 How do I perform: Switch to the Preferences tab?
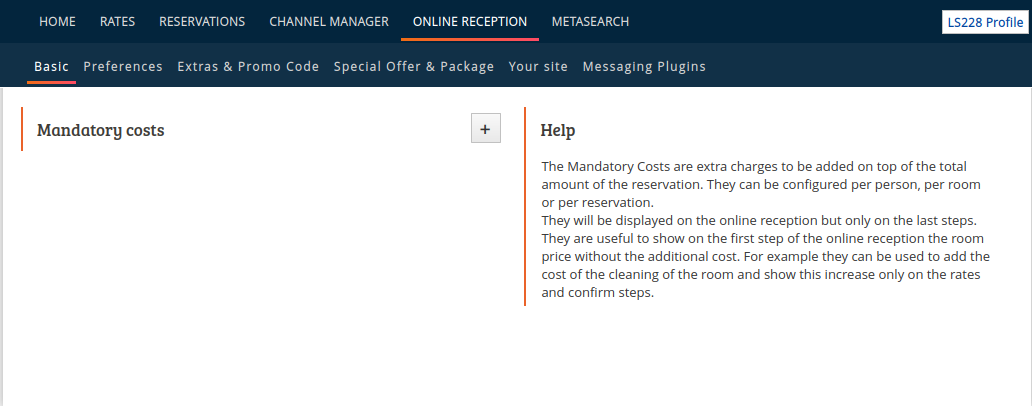tap(123, 66)
